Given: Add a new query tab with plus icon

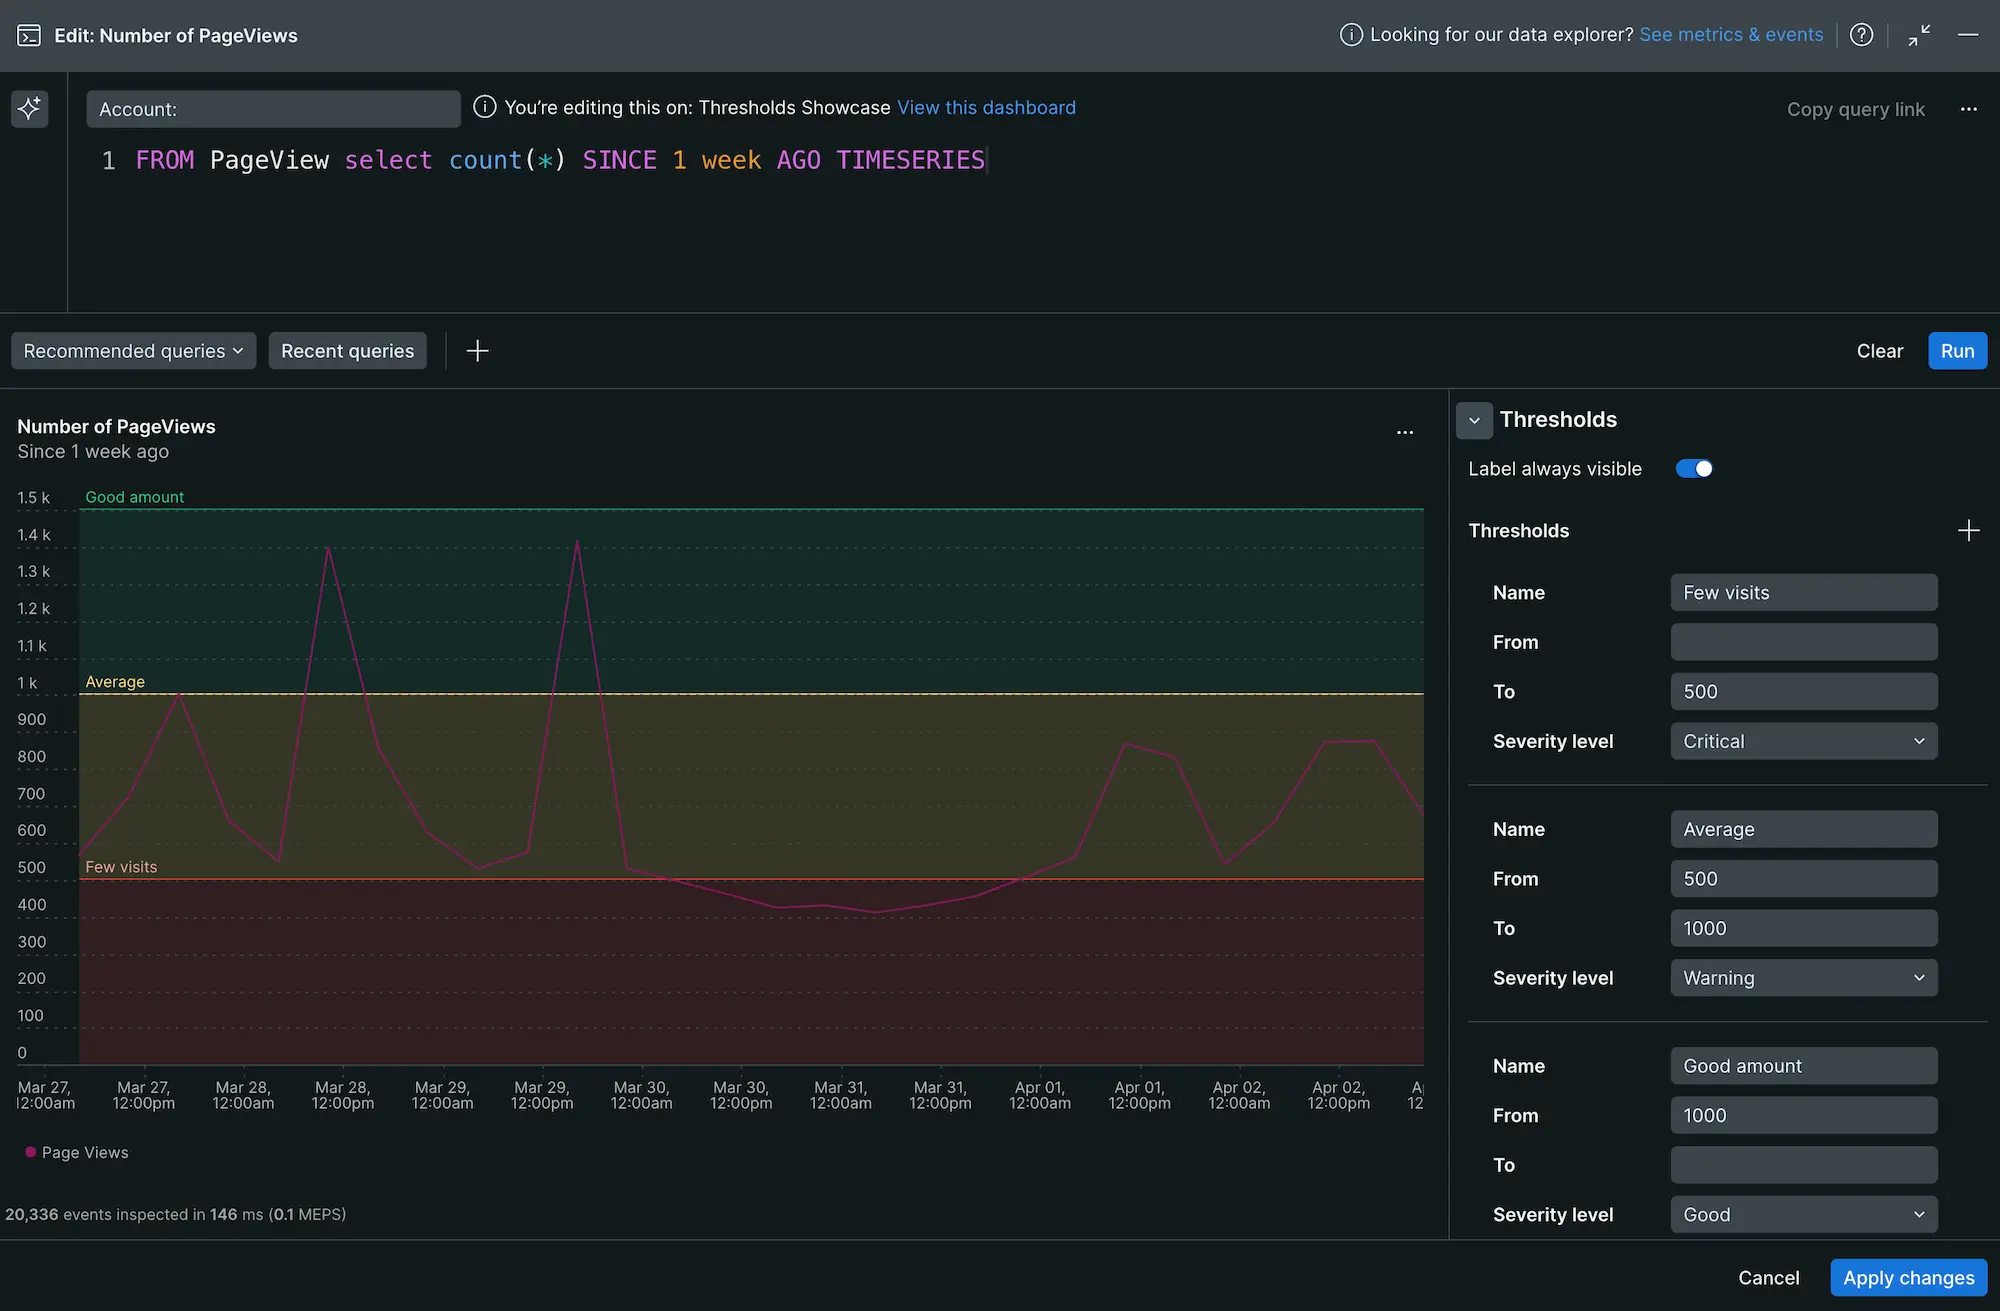Looking at the screenshot, I should 478,351.
